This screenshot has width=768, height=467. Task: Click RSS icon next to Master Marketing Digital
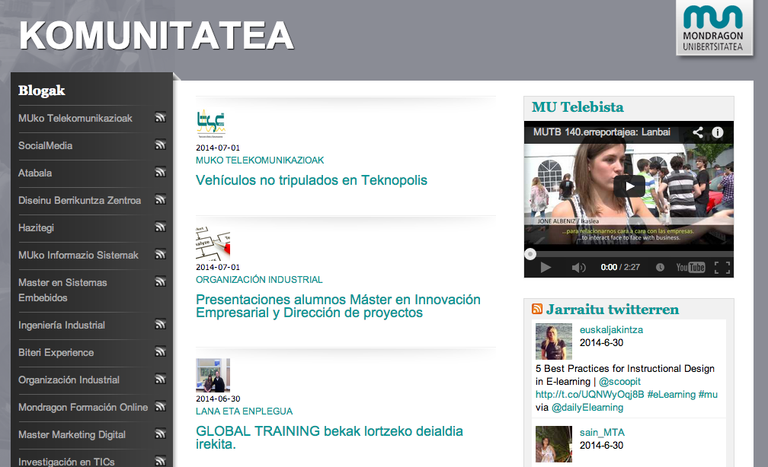click(160, 435)
